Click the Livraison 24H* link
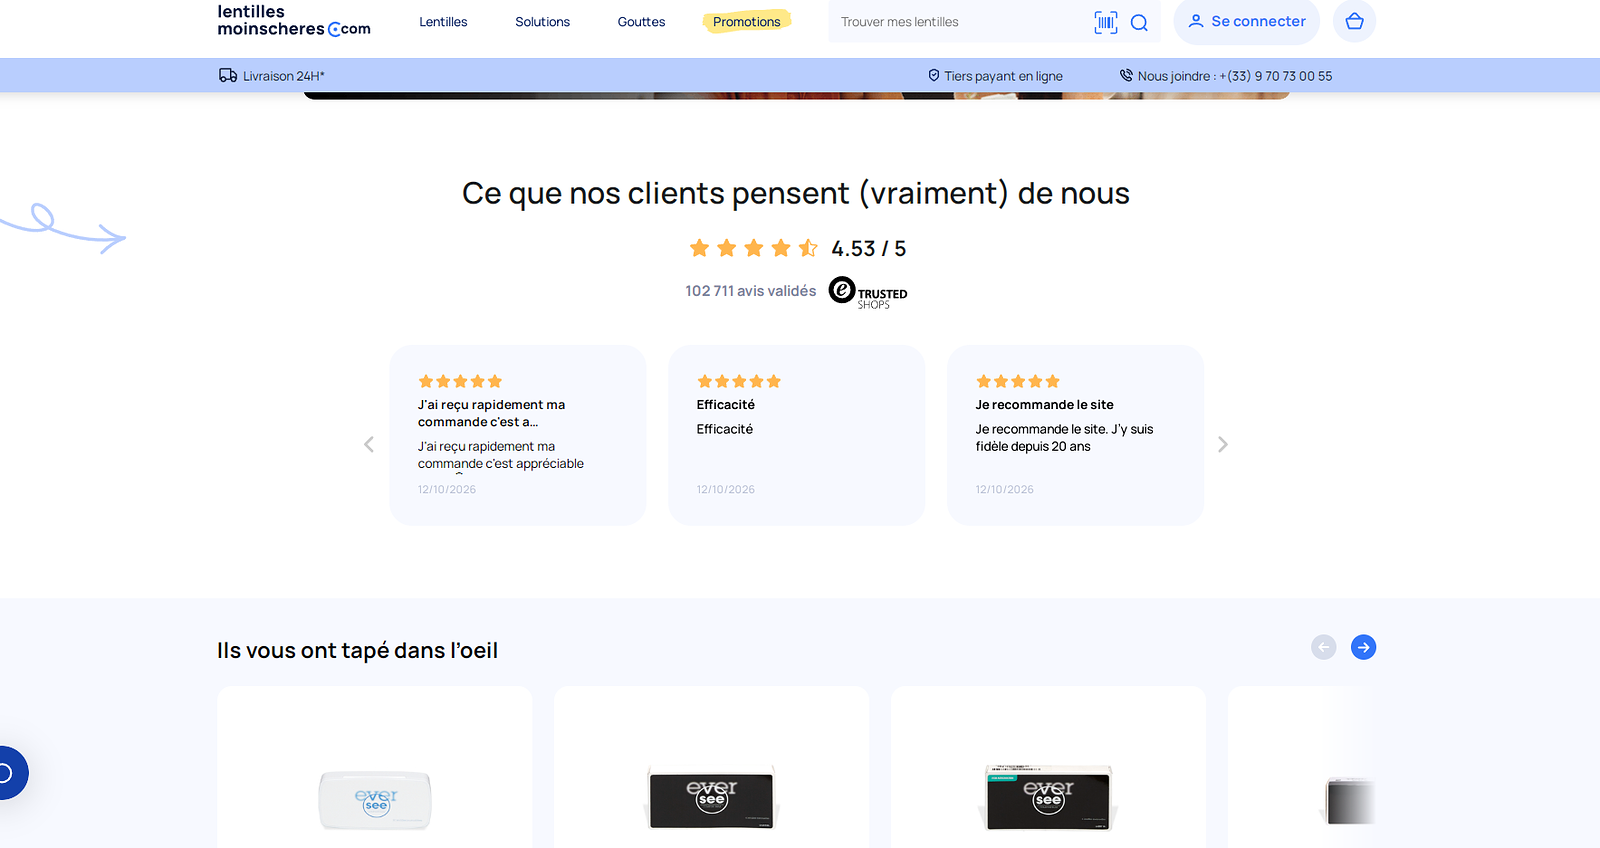This screenshot has height=848, width=1600. (x=283, y=76)
